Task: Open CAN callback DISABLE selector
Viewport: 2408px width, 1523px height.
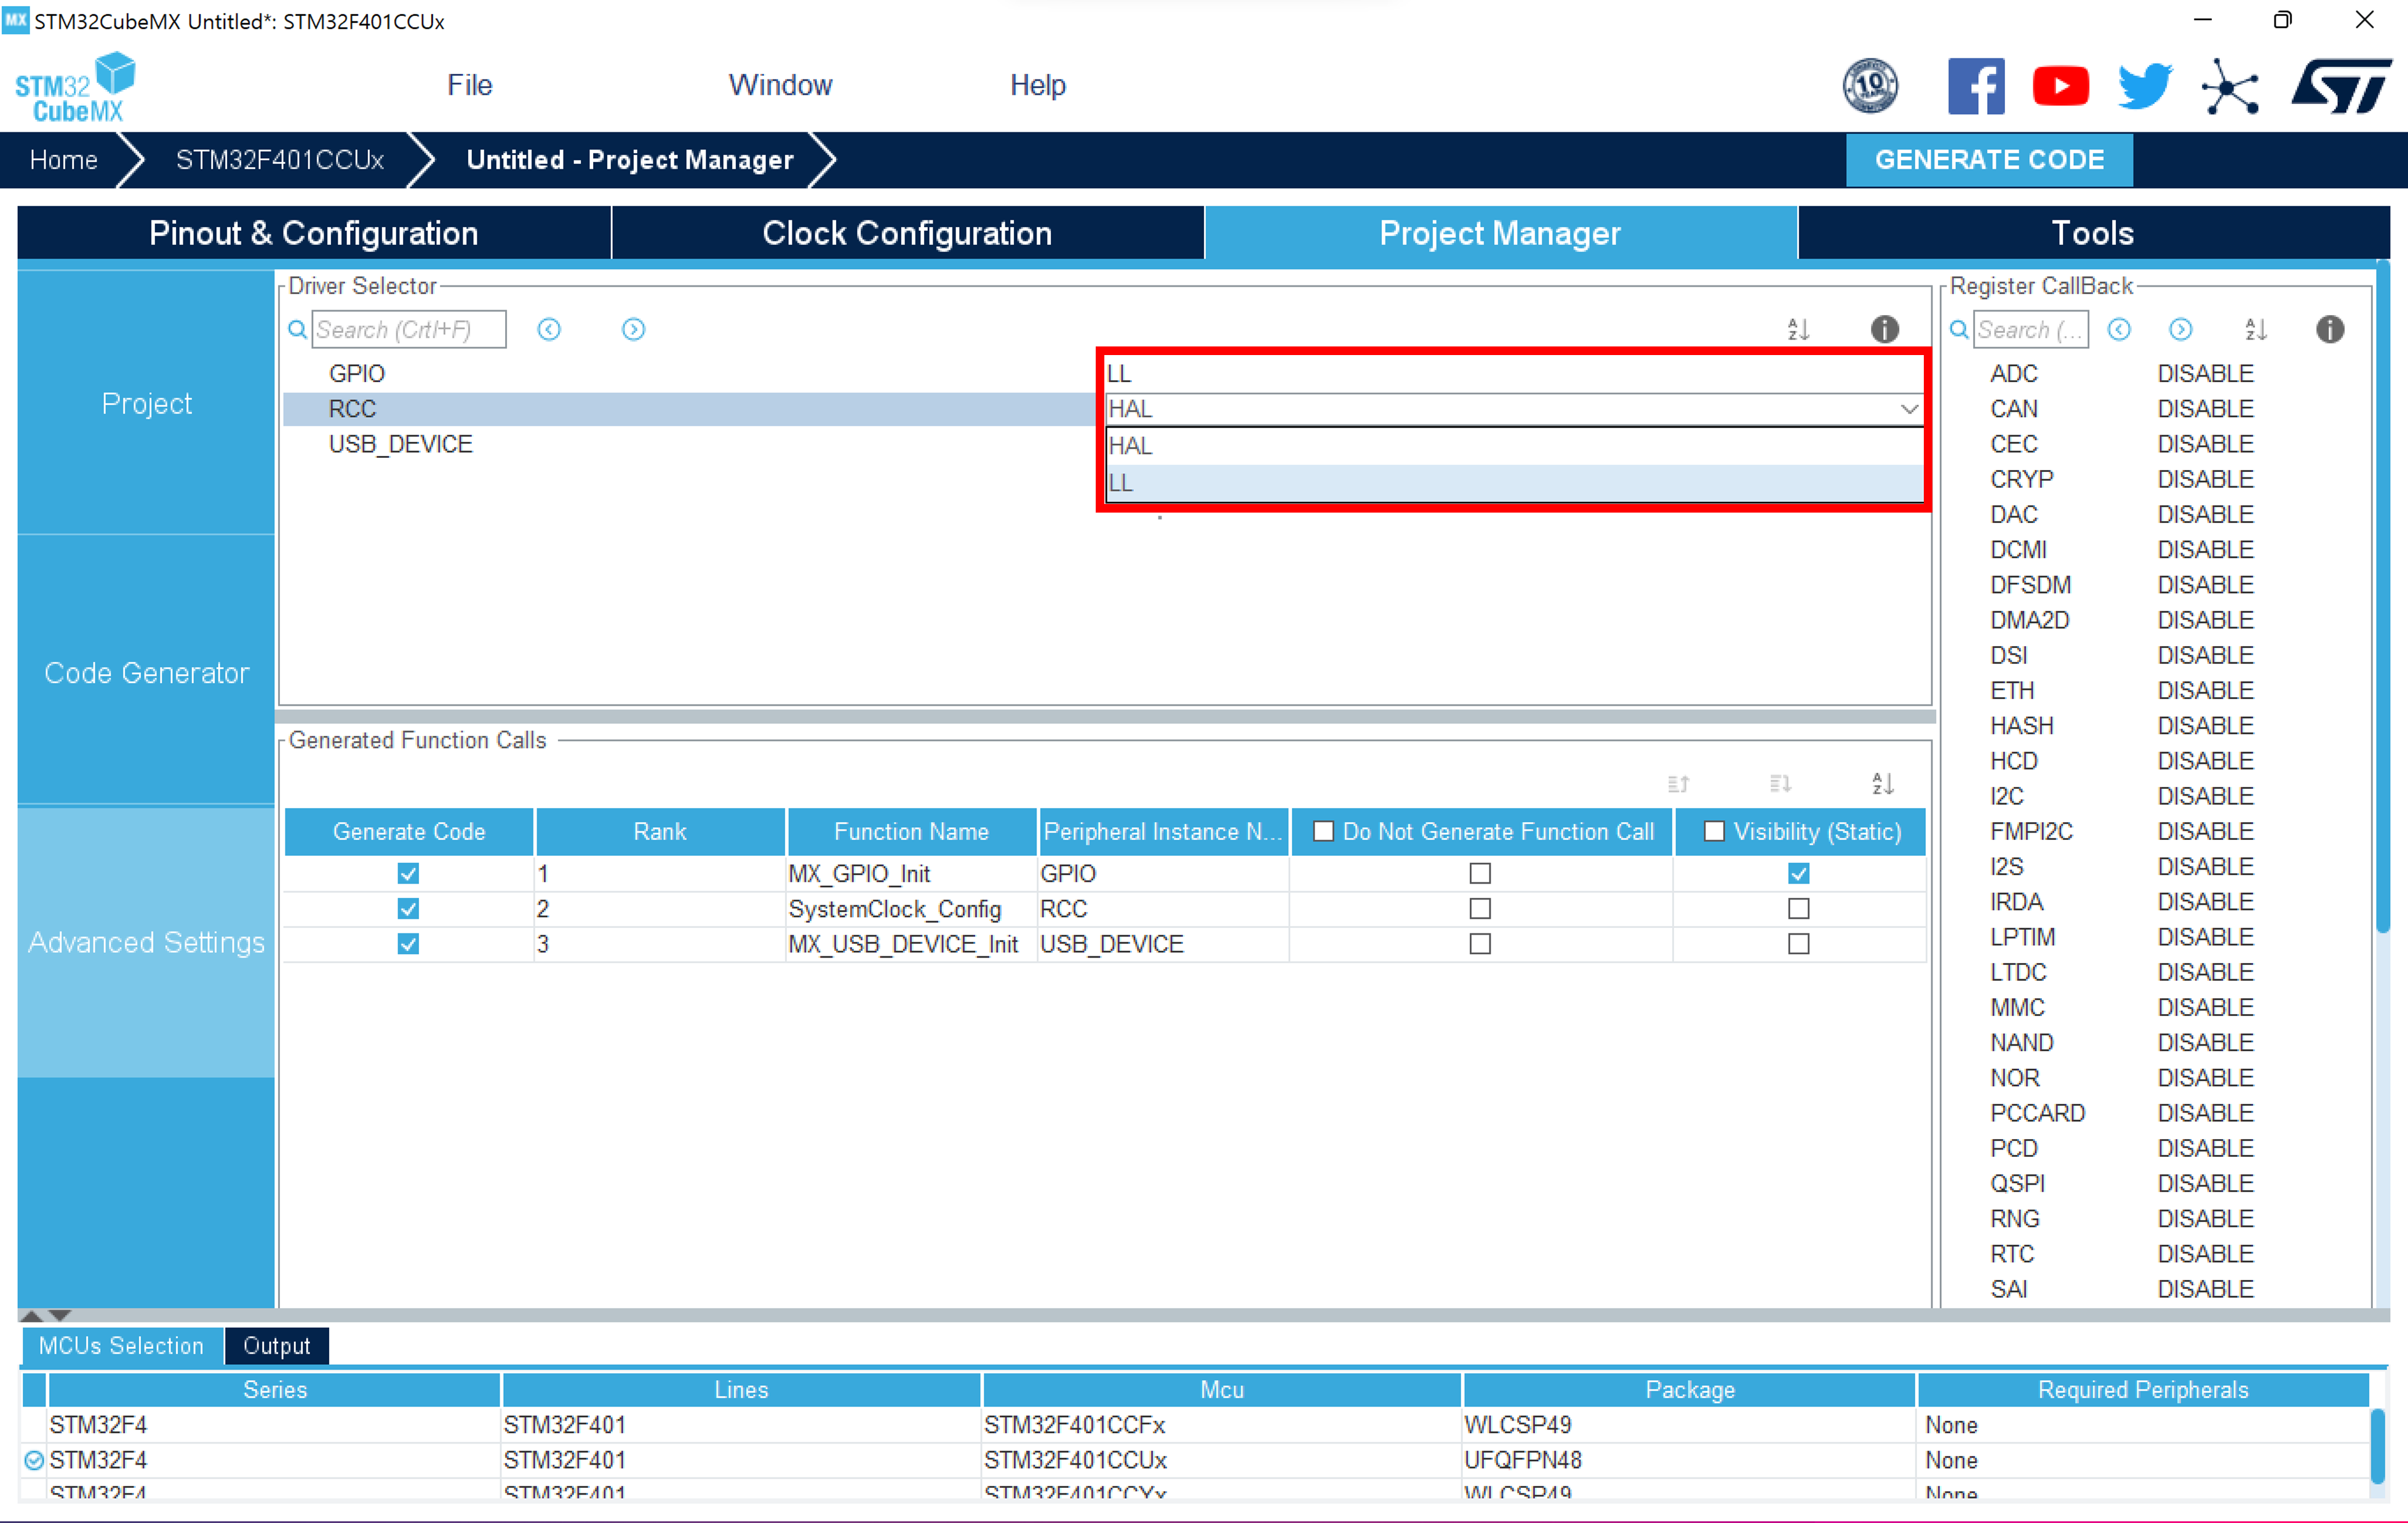Action: point(2205,409)
